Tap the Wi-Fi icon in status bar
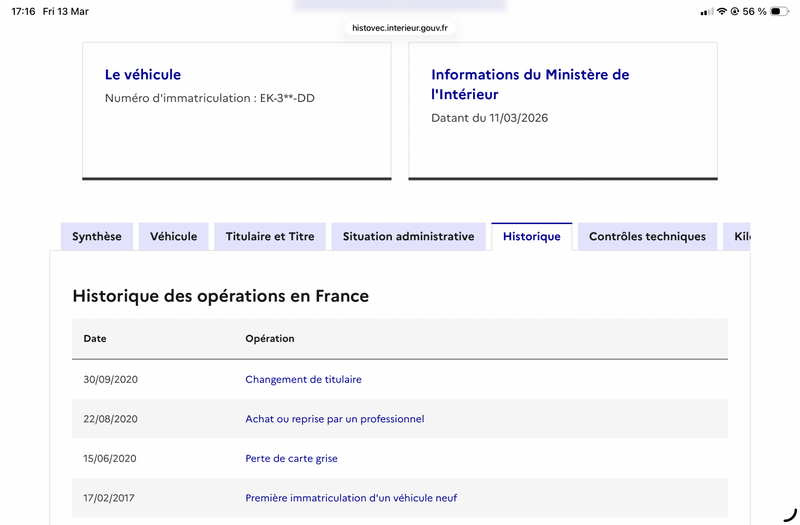 pyautogui.click(x=721, y=11)
